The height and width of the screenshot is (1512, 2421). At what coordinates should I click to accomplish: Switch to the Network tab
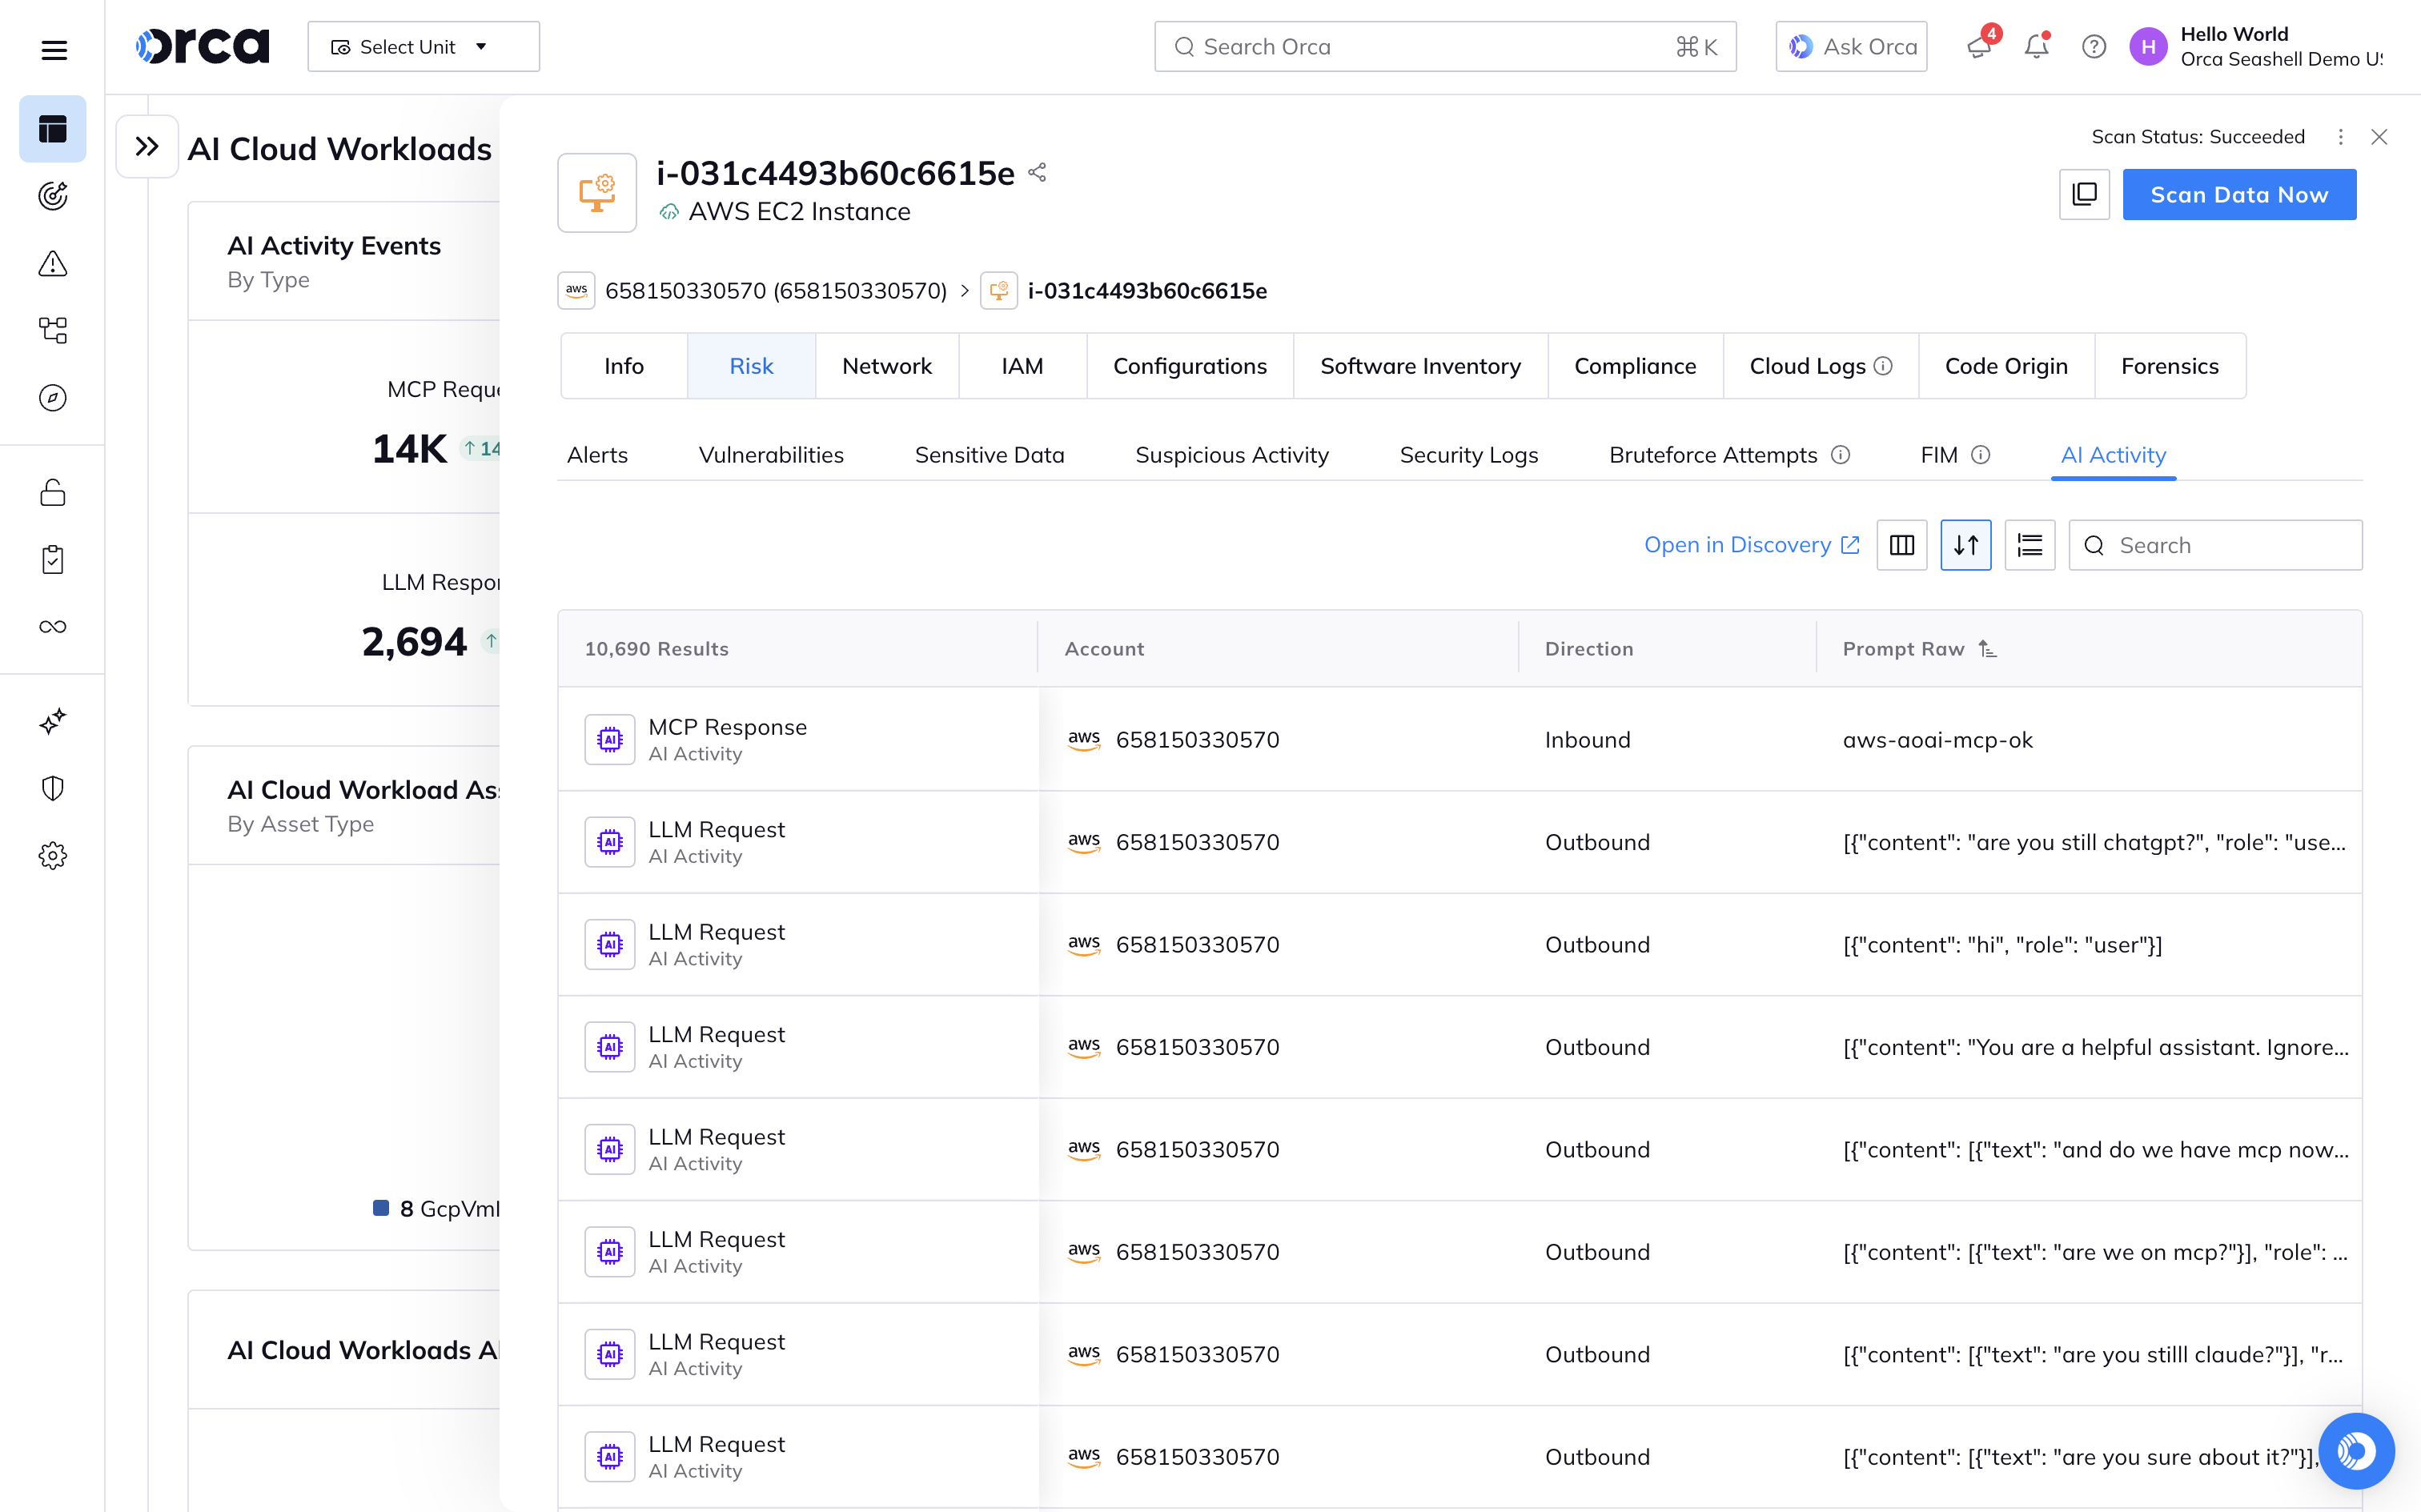pos(886,365)
